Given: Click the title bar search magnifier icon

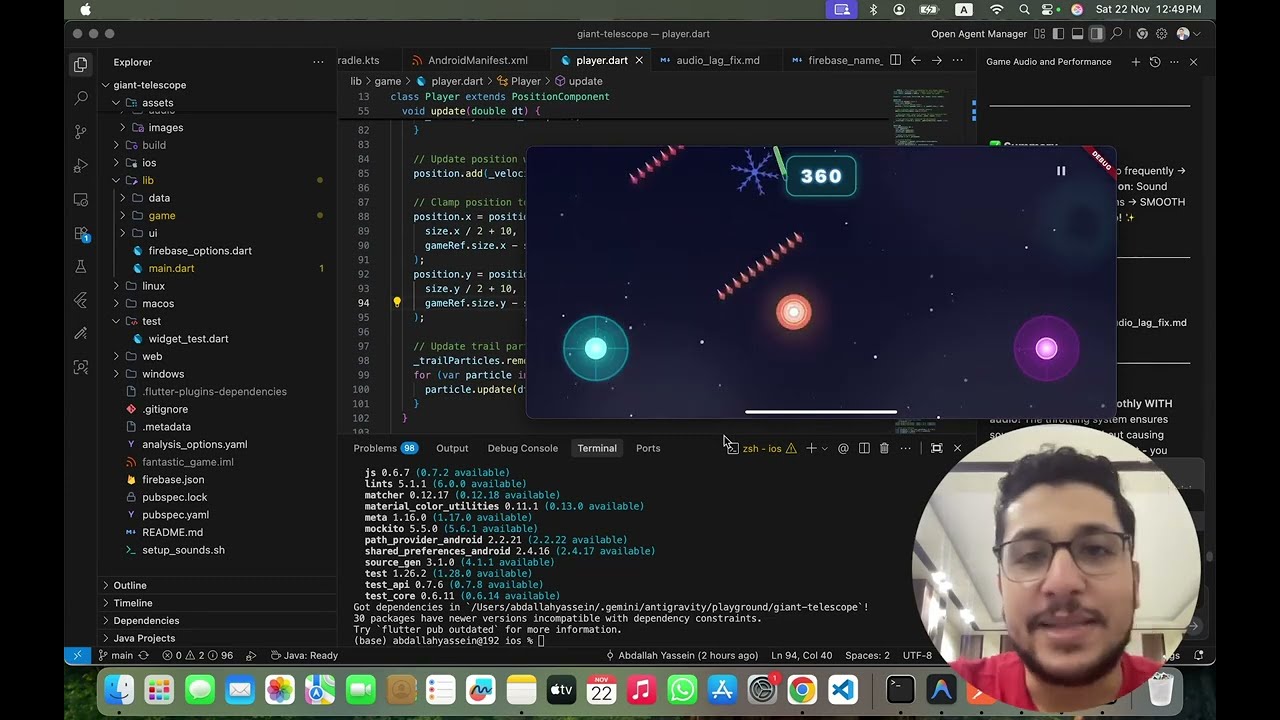Looking at the screenshot, I should pyautogui.click(x=1117, y=34).
